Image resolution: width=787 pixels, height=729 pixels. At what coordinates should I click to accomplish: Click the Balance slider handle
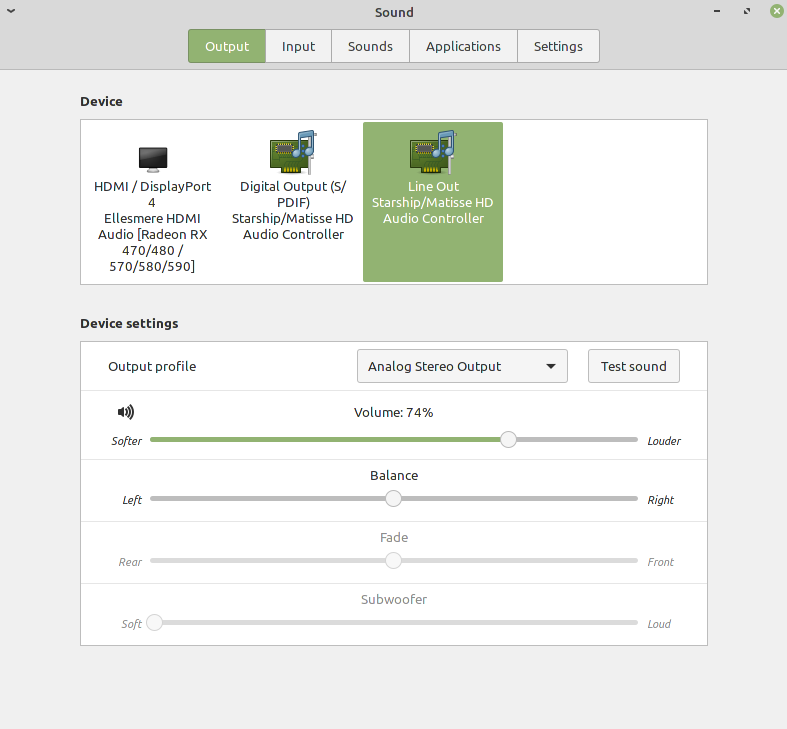[394, 499]
